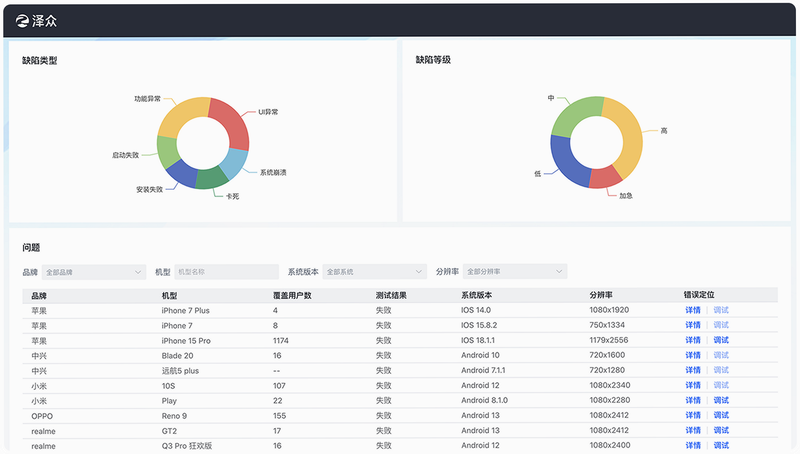Click the 缺陷类型 panel title
Screen dimensions: 800x454
point(40,61)
